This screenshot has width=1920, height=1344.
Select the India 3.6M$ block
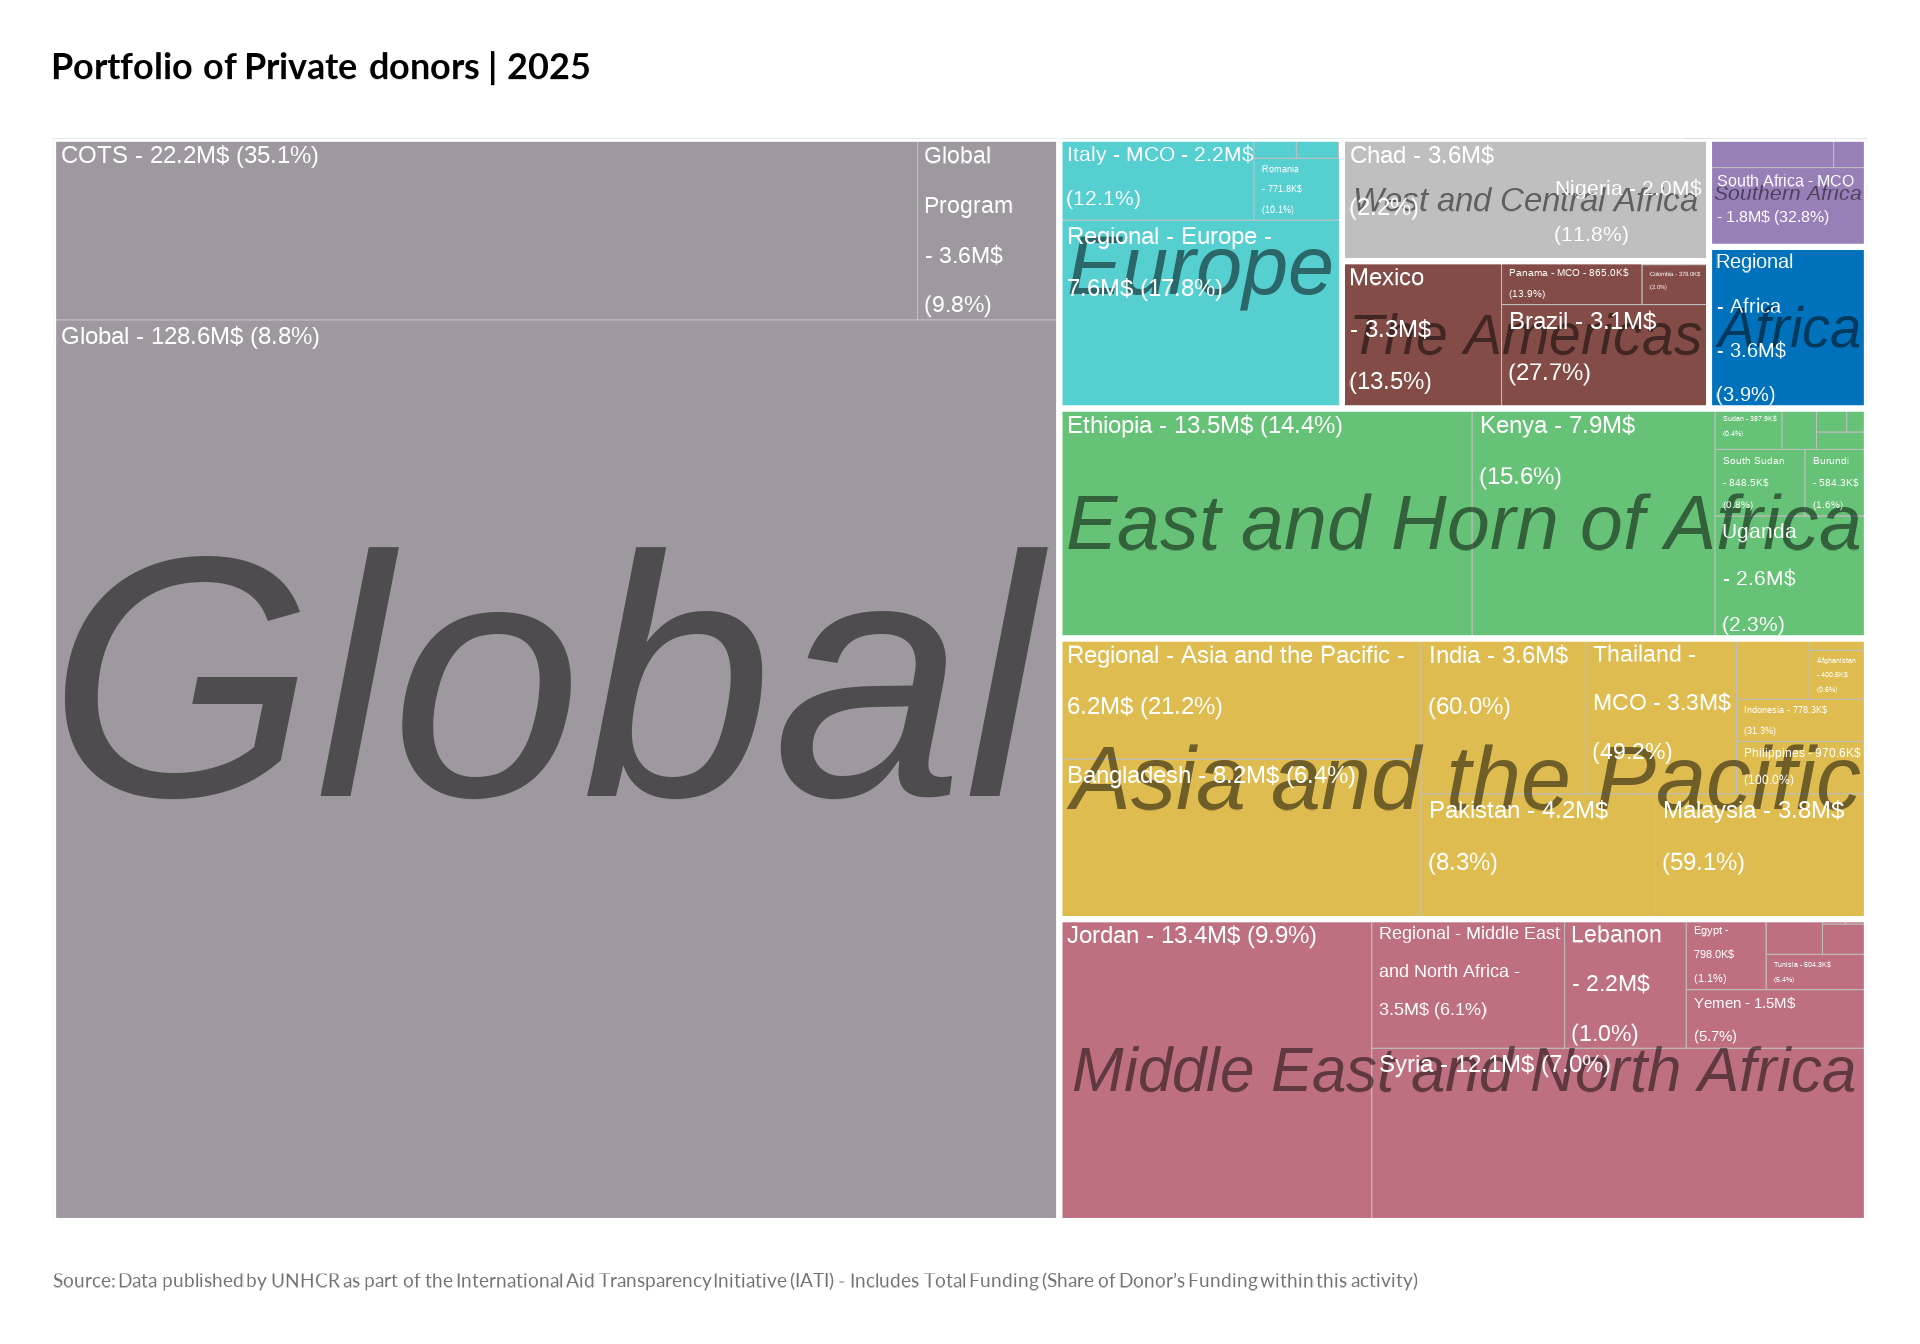(x=1502, y=715)
